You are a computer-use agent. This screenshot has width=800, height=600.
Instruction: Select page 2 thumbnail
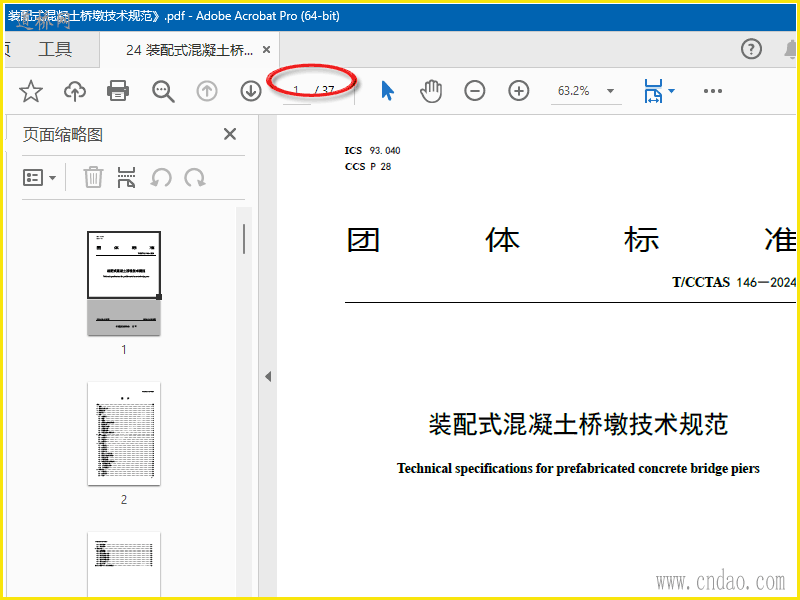coord(124,434)
